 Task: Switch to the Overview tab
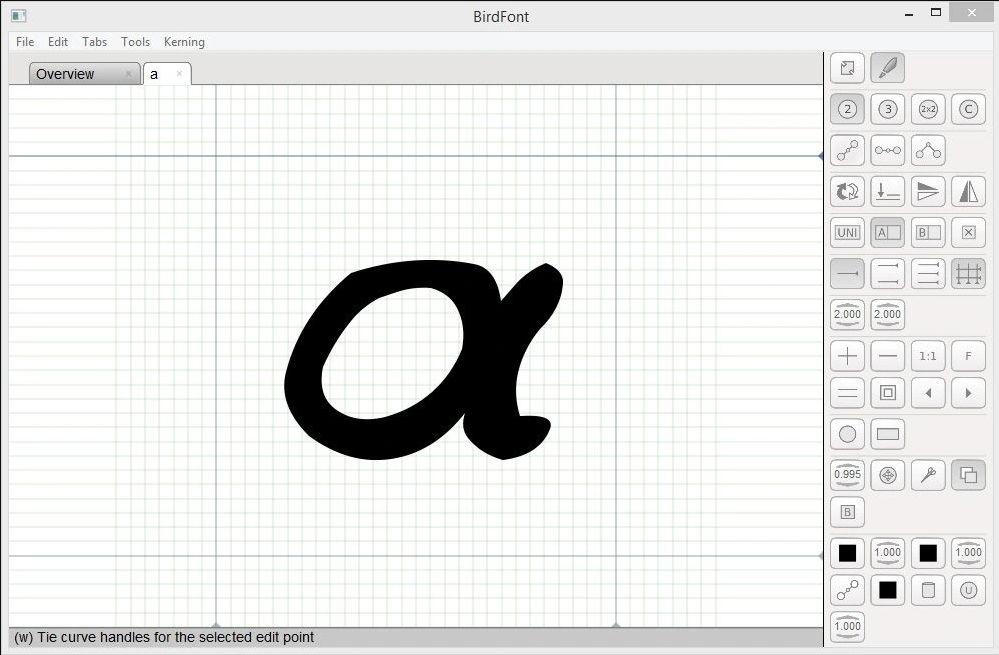66,74
